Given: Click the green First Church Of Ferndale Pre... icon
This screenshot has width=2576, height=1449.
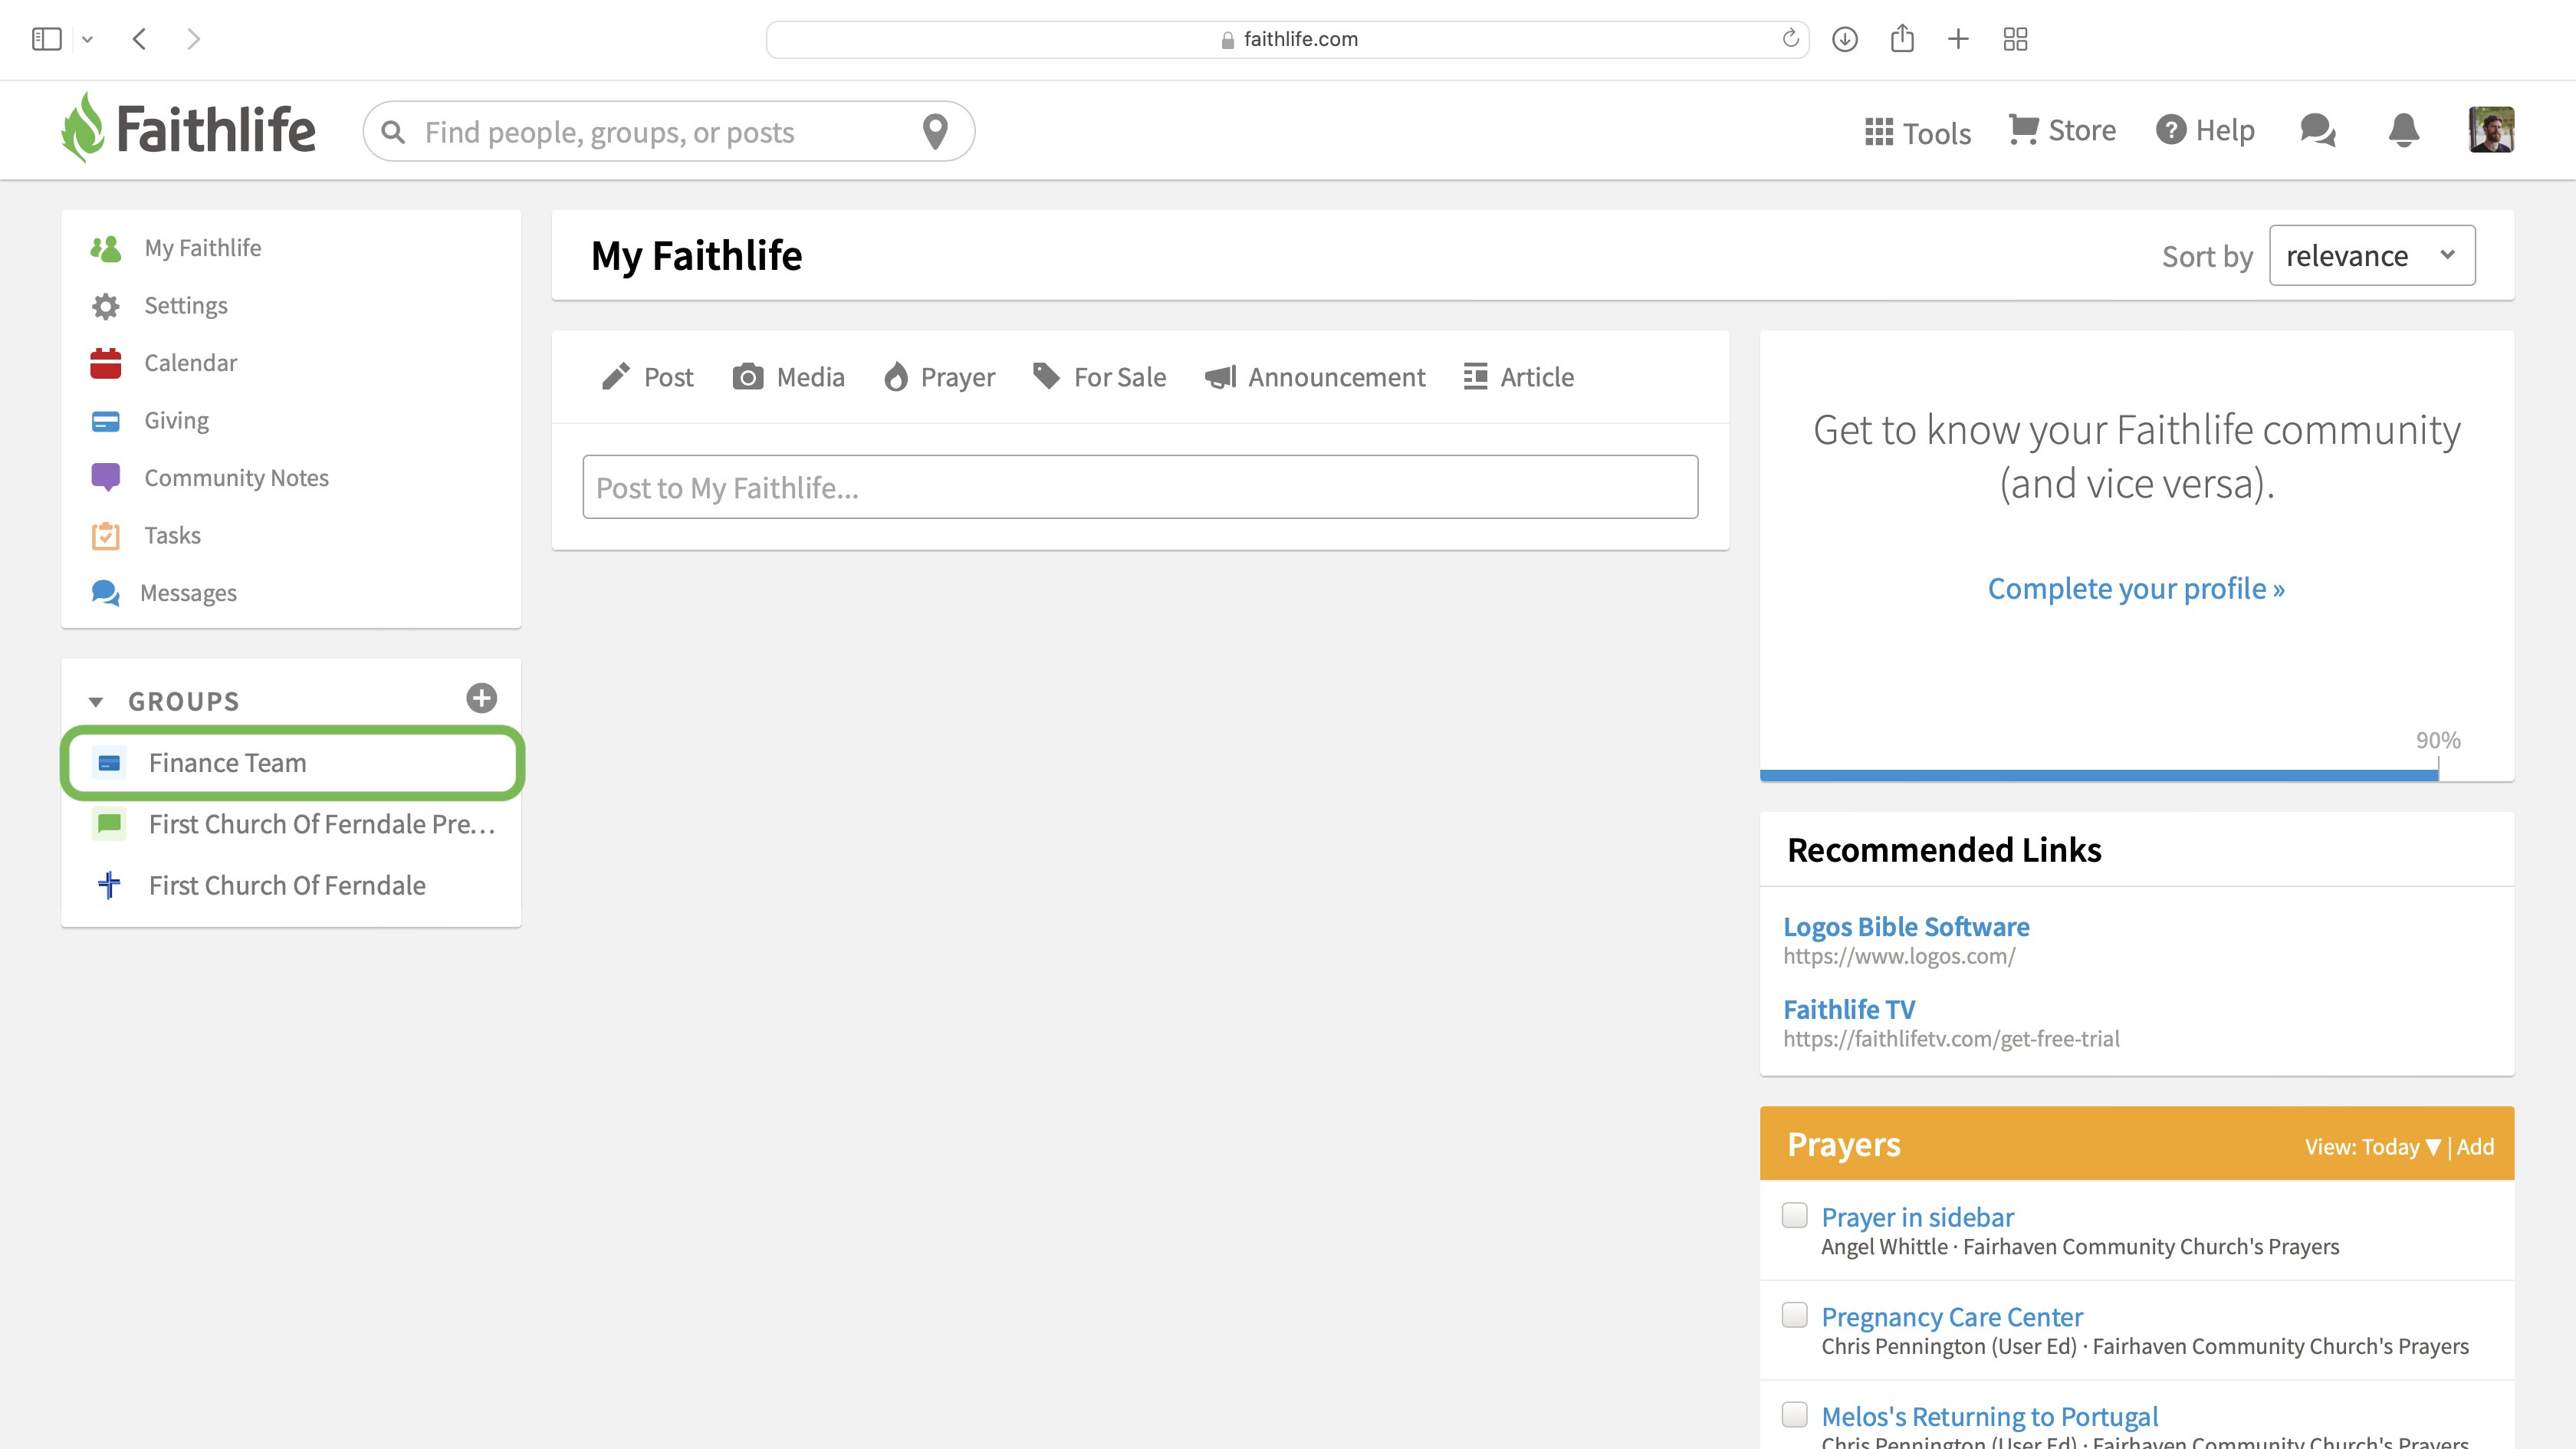Looking at the screenshot, I should coord(110,824).
